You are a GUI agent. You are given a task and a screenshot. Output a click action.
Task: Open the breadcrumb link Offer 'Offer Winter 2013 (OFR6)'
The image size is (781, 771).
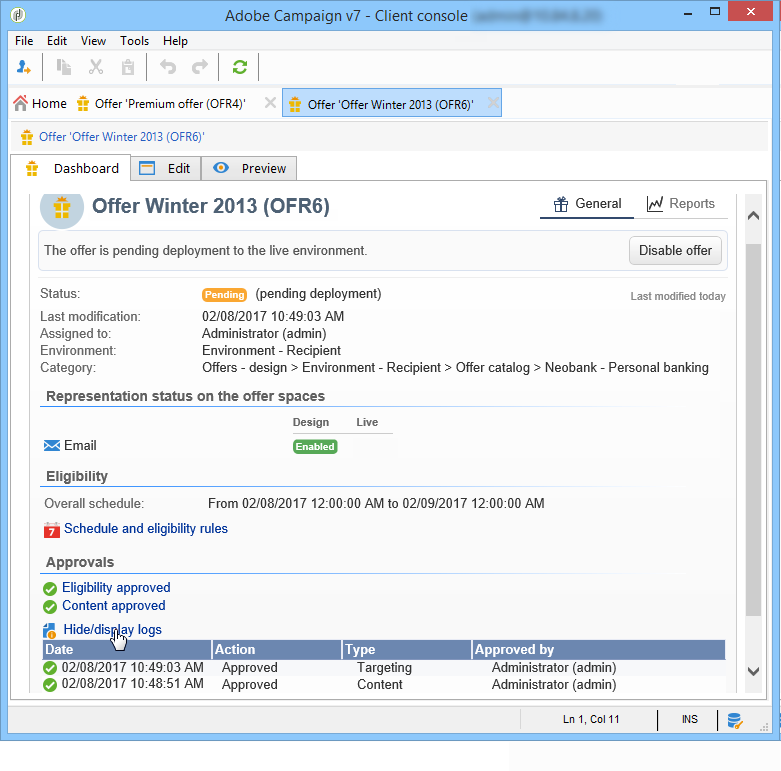click(122, 137)
